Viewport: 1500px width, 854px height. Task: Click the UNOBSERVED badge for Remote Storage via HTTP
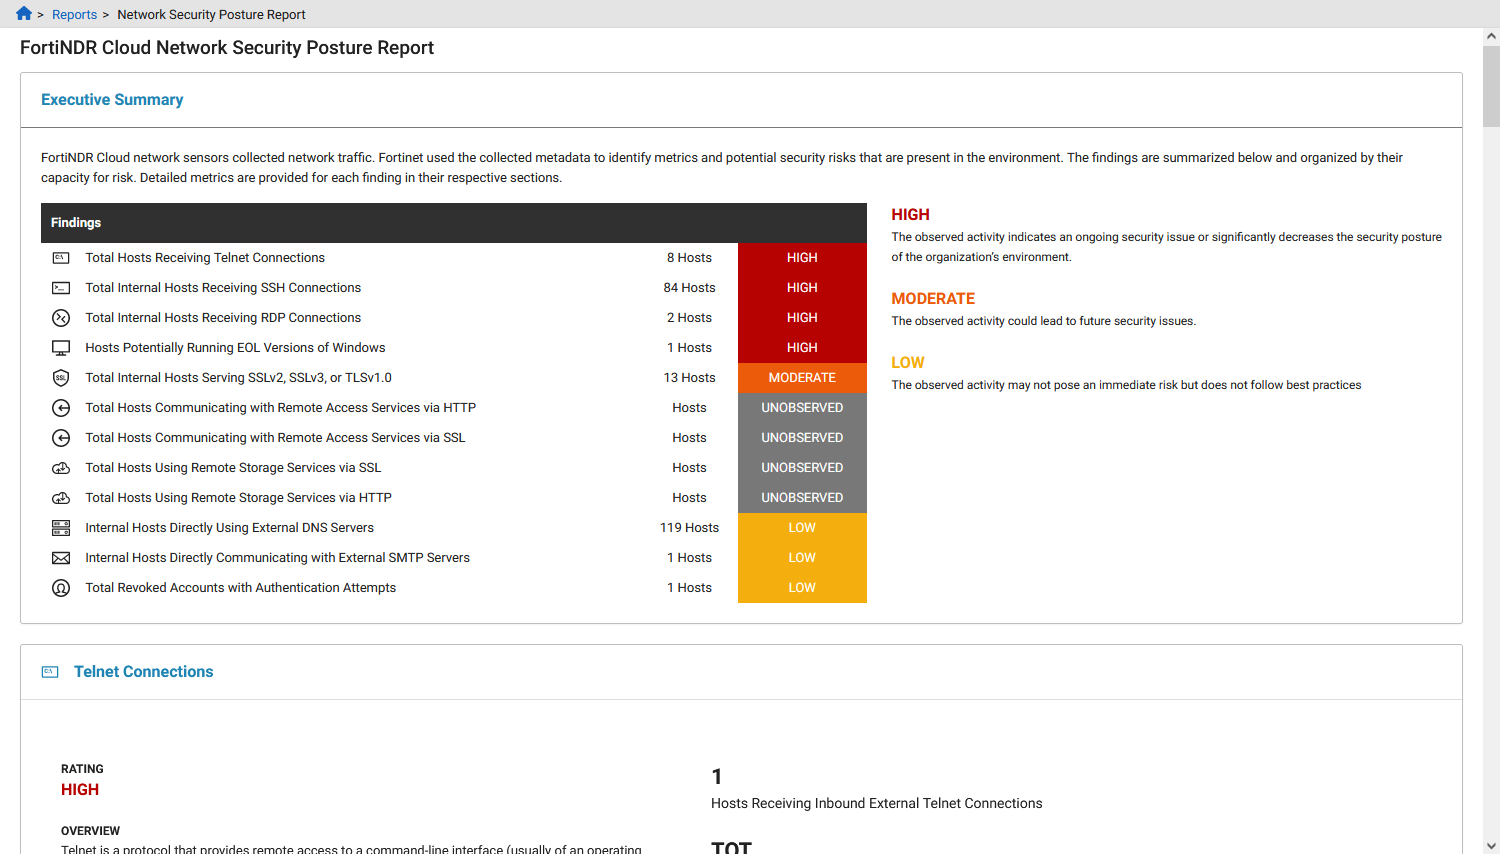coord(802,497)
